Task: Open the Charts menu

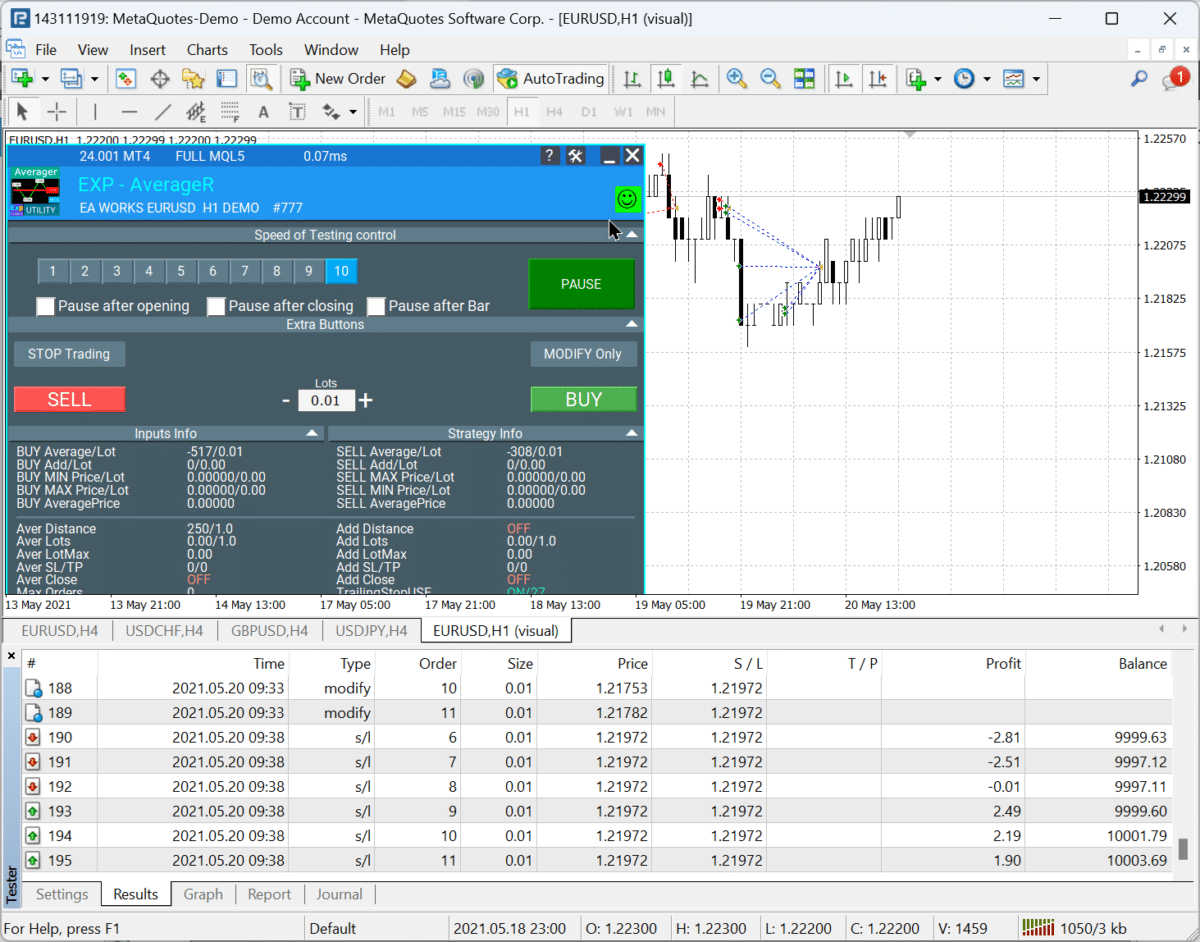Action: 207,50
